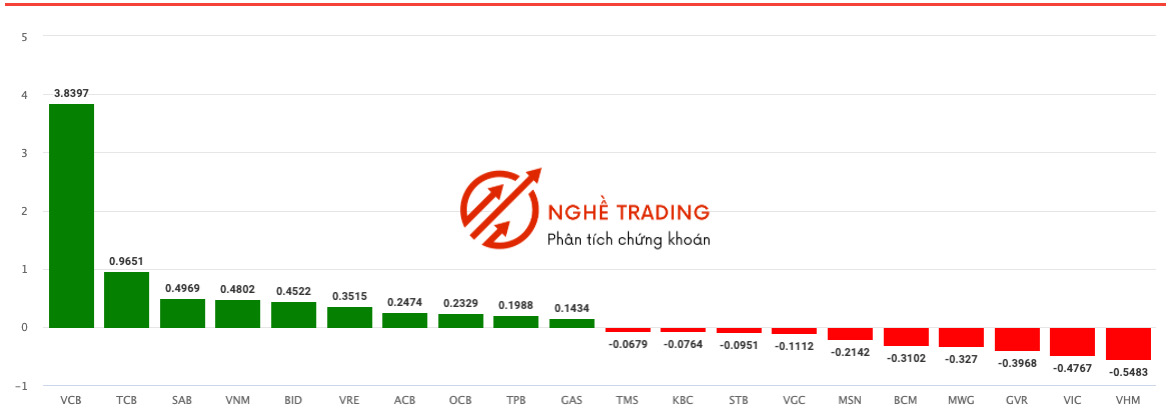The image size is (1173, 417).
Task: Select the green VRE bar
Action: [x=349, y=317]
